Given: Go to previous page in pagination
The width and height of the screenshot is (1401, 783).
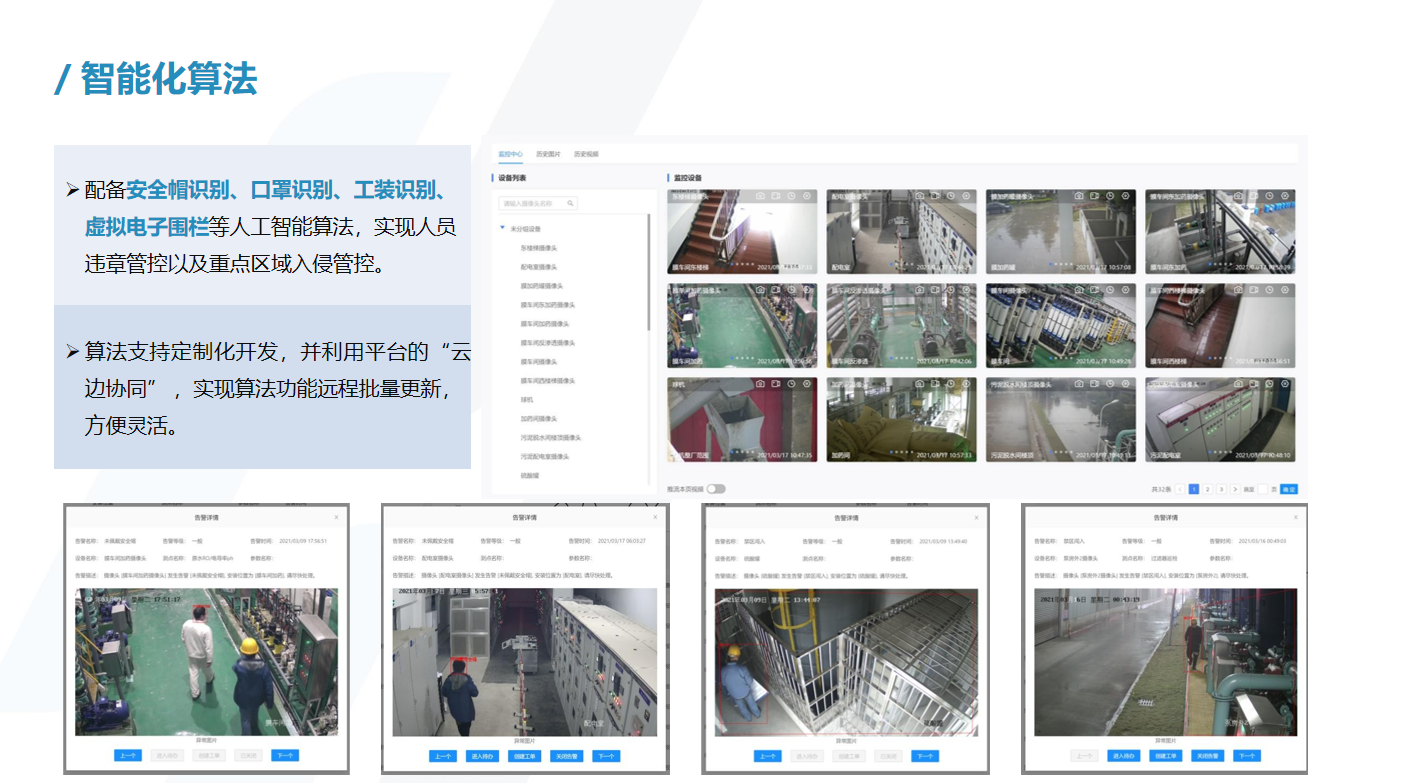Looking at the screenshot, I should click(x=1180, y=489).
